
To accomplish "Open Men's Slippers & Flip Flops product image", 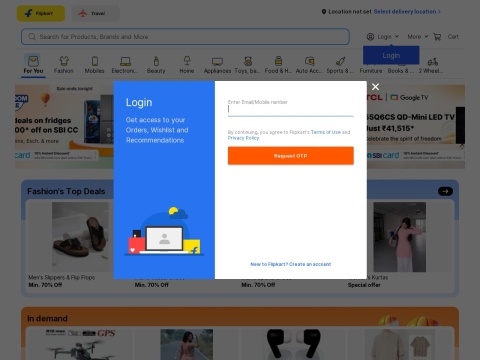I will [80, 236].
